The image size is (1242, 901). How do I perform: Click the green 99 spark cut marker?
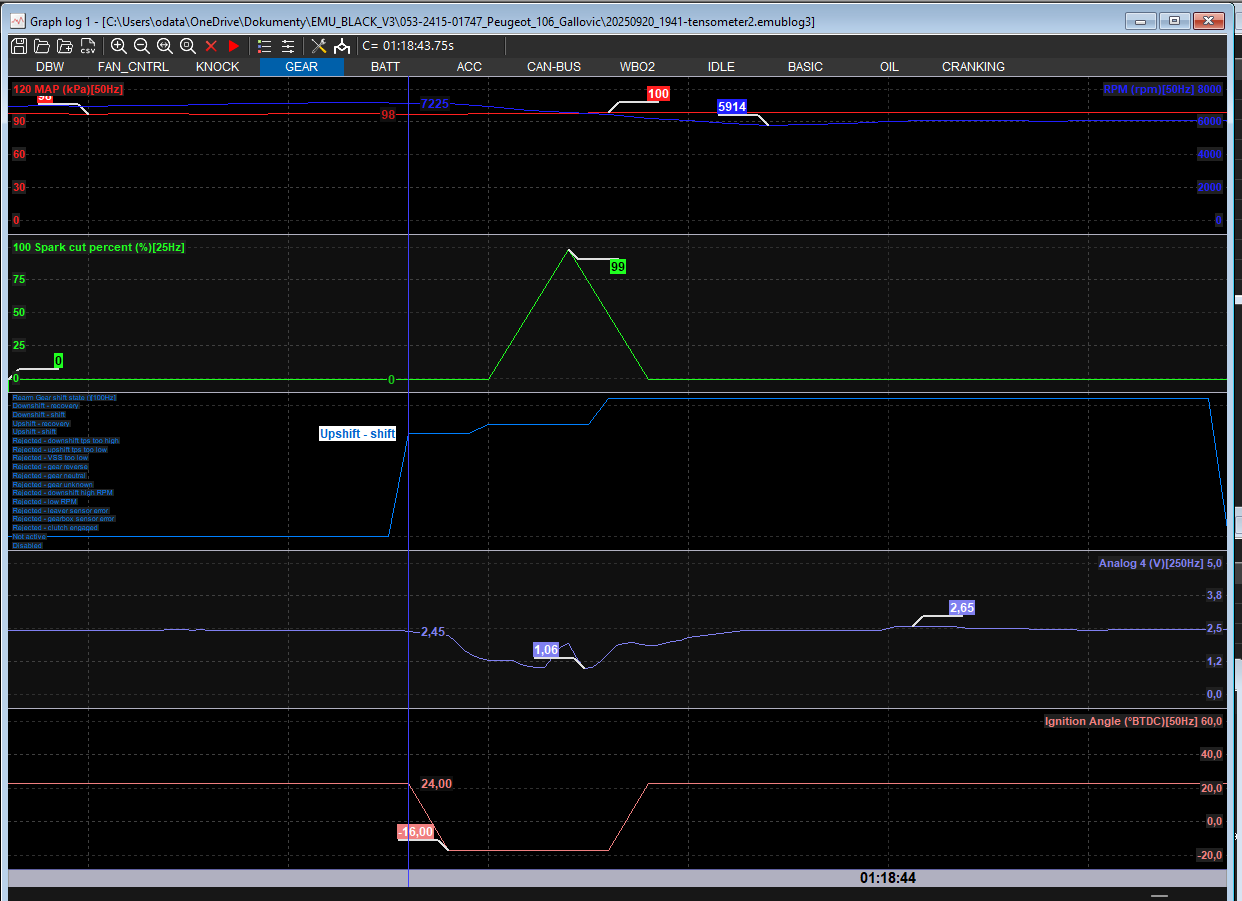[x=618, y=267]
